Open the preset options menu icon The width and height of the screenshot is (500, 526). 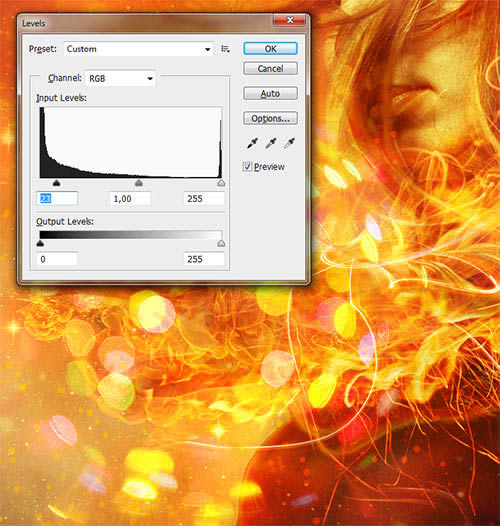tap(225, 49)
